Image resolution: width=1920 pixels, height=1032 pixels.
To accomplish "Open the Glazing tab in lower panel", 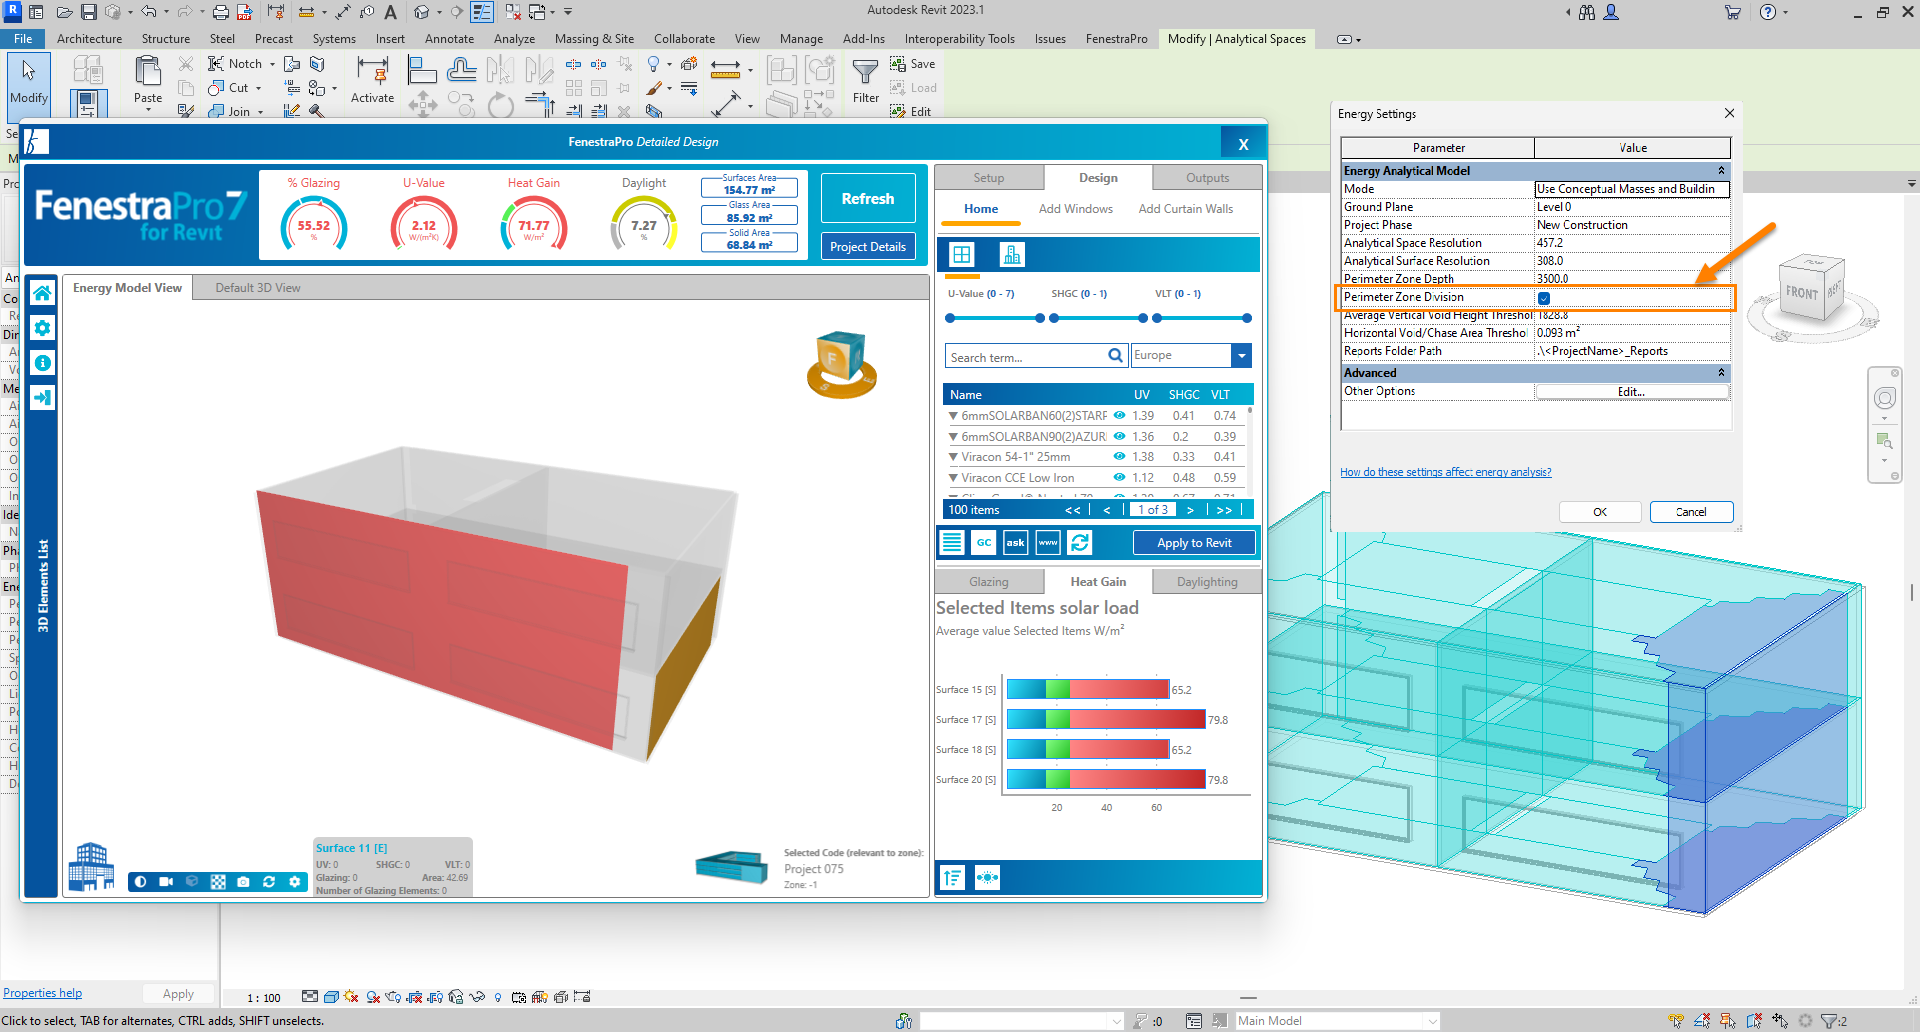I will (x=988, y=582).
